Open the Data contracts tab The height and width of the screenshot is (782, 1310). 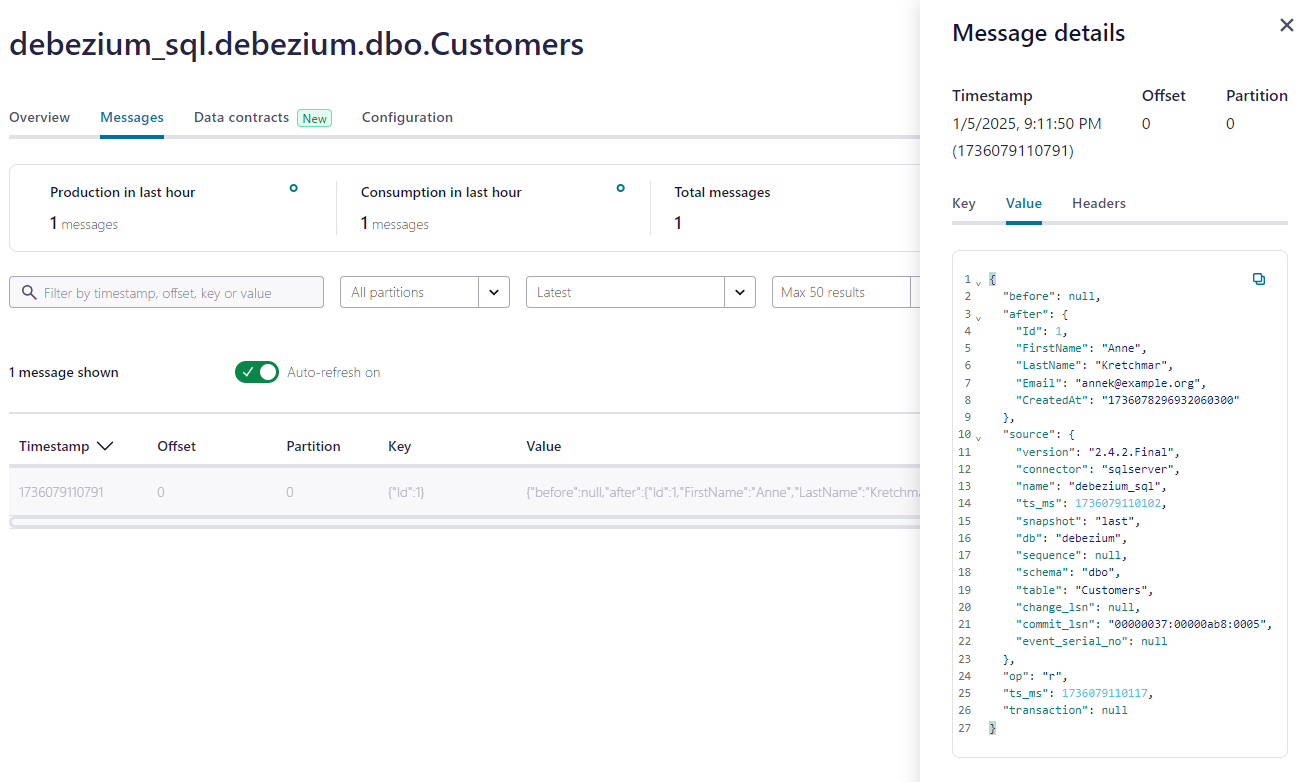(241, 117)
